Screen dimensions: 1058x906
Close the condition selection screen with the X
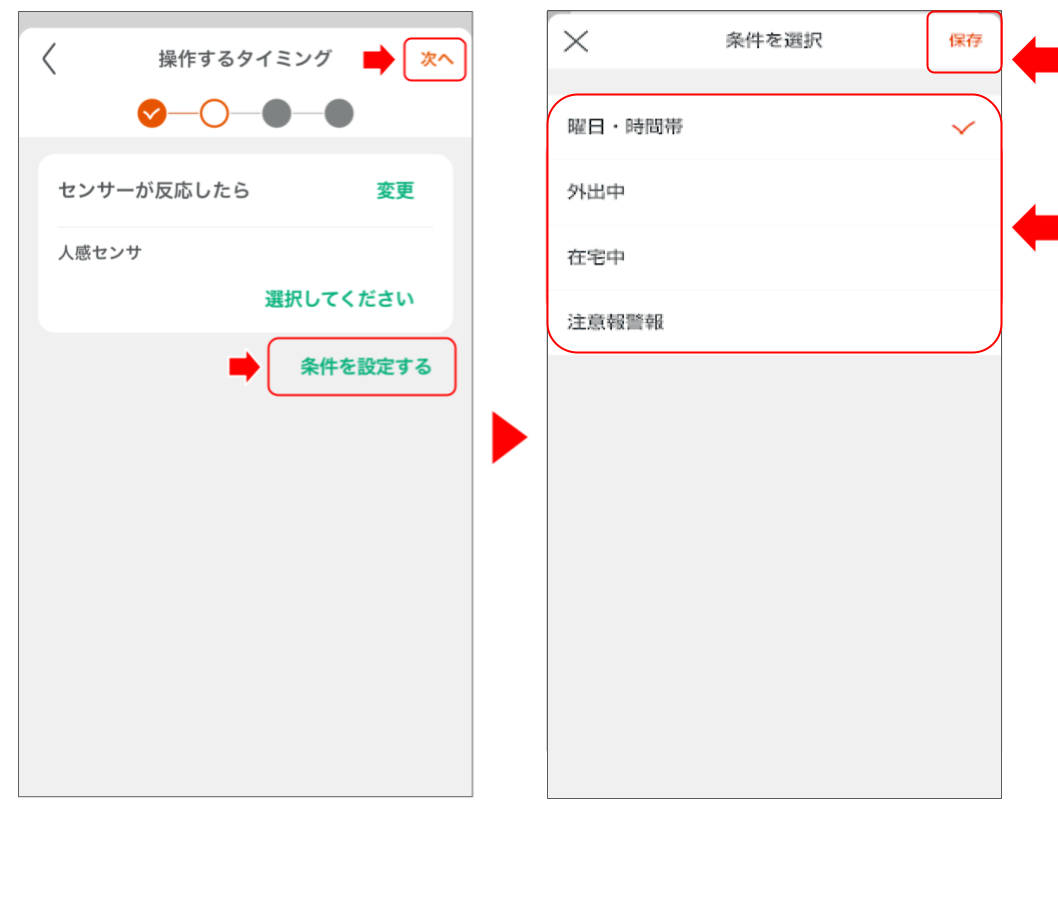(x=575, y=42)
